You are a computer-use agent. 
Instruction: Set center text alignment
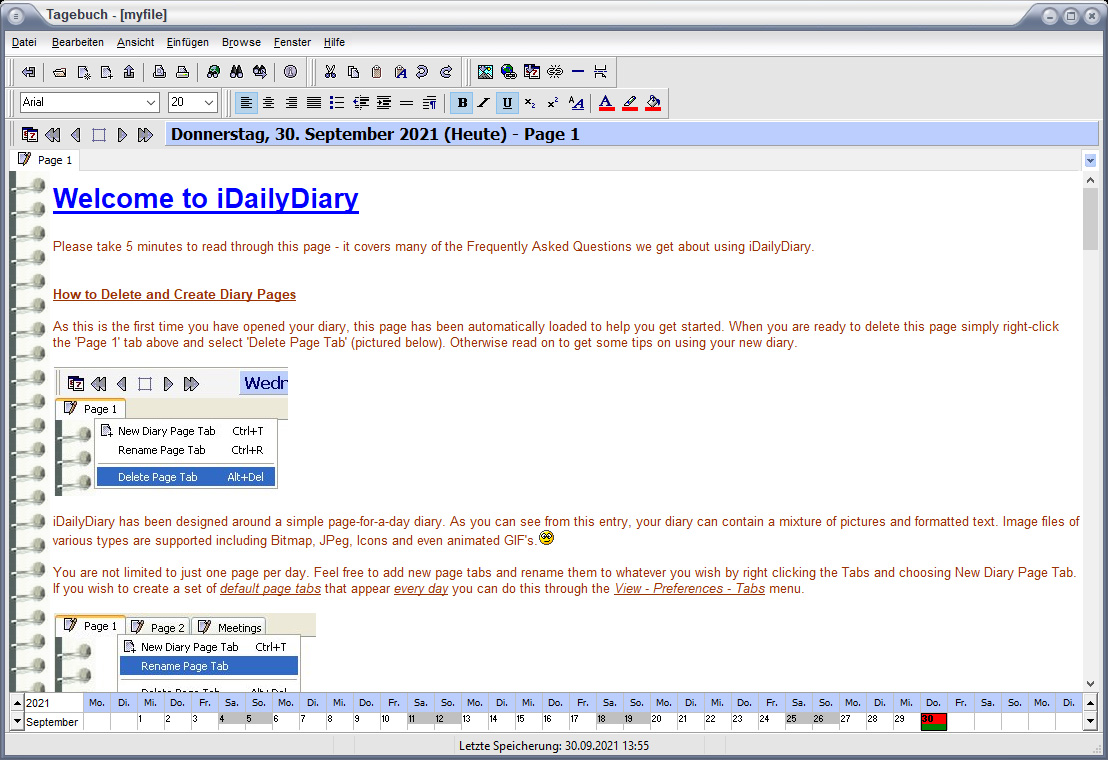pyautogui.click(x=269, y=103)
